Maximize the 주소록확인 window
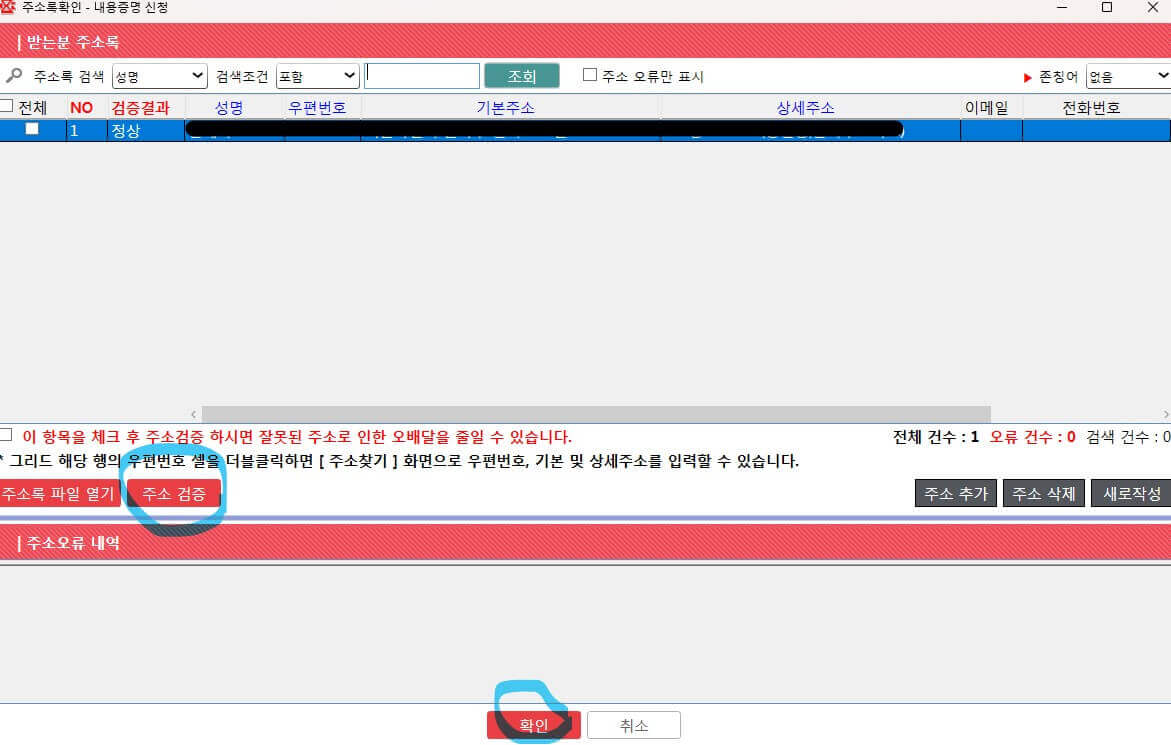1171x745 pixels. pyautogui.click(x=1107, y=7)
